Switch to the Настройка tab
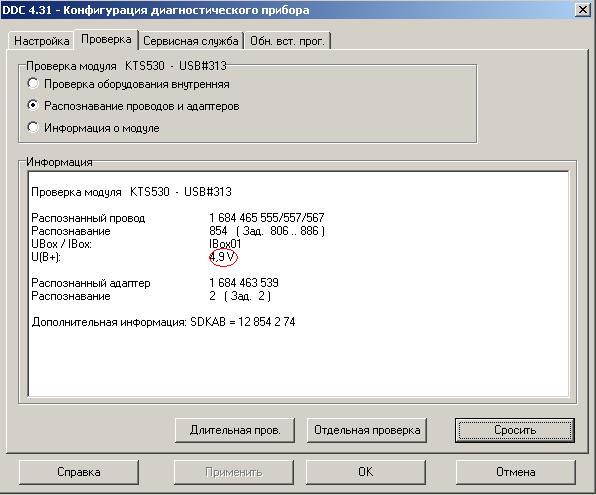The height and width of the screenshot is (495, 596). (41, 41)
